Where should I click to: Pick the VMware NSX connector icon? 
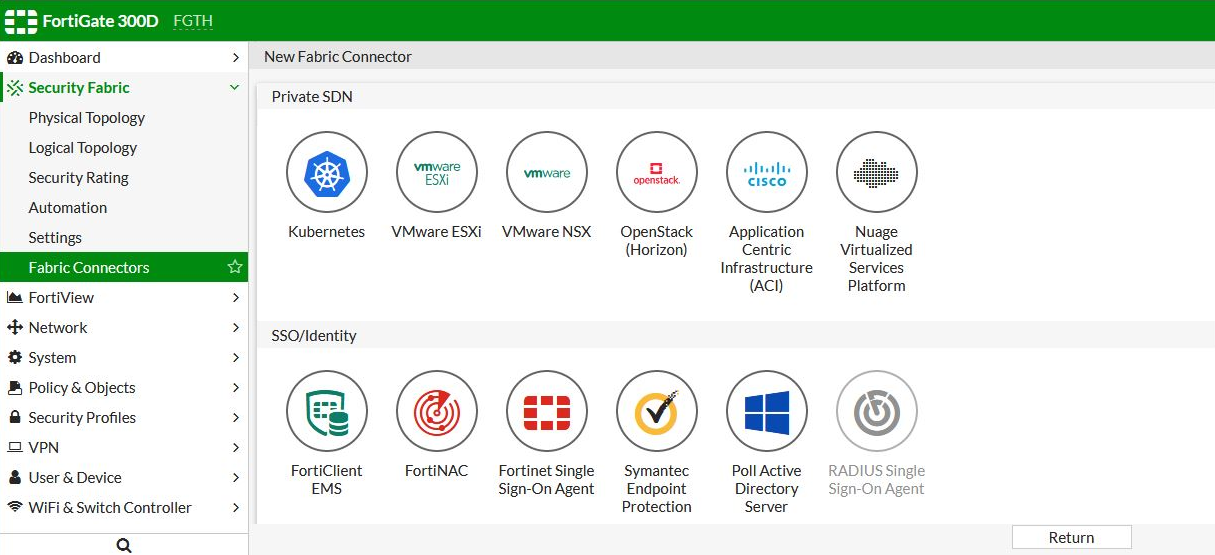(547, 173)
